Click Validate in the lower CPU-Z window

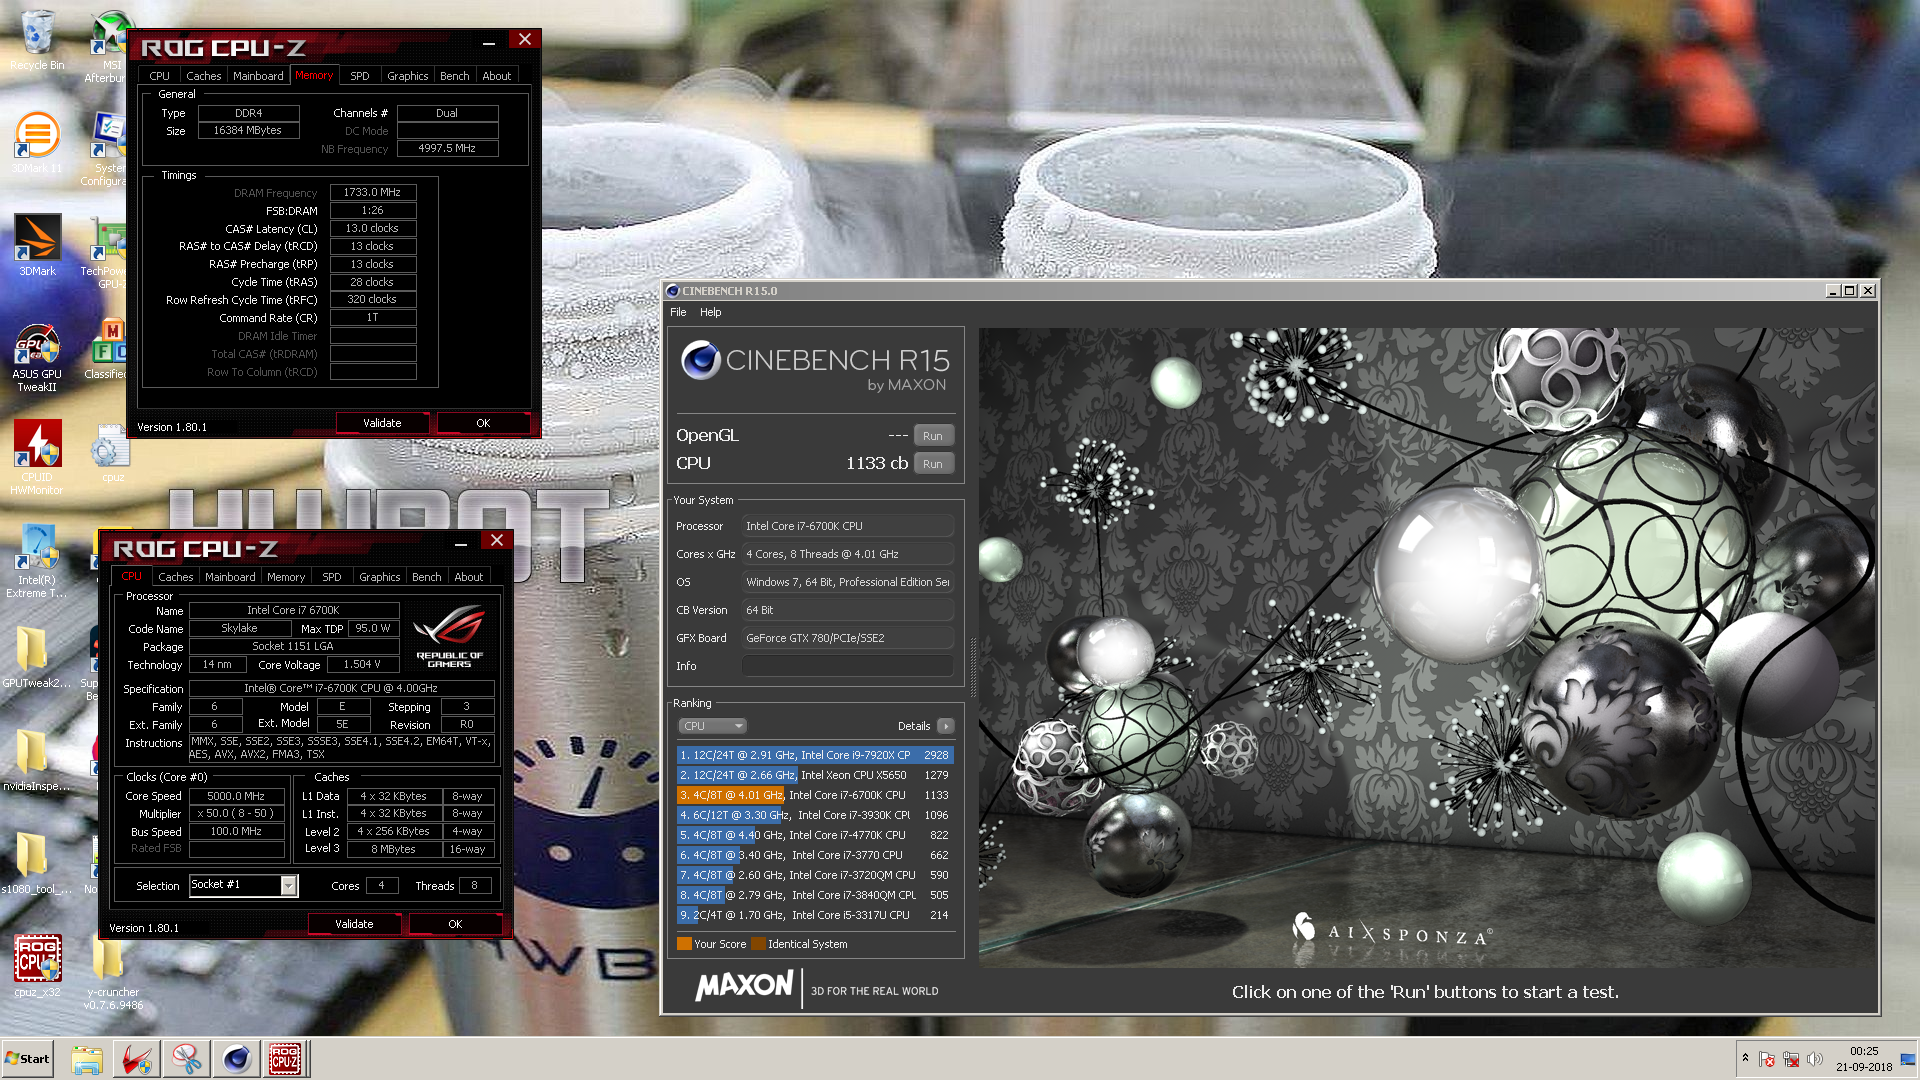354,924
